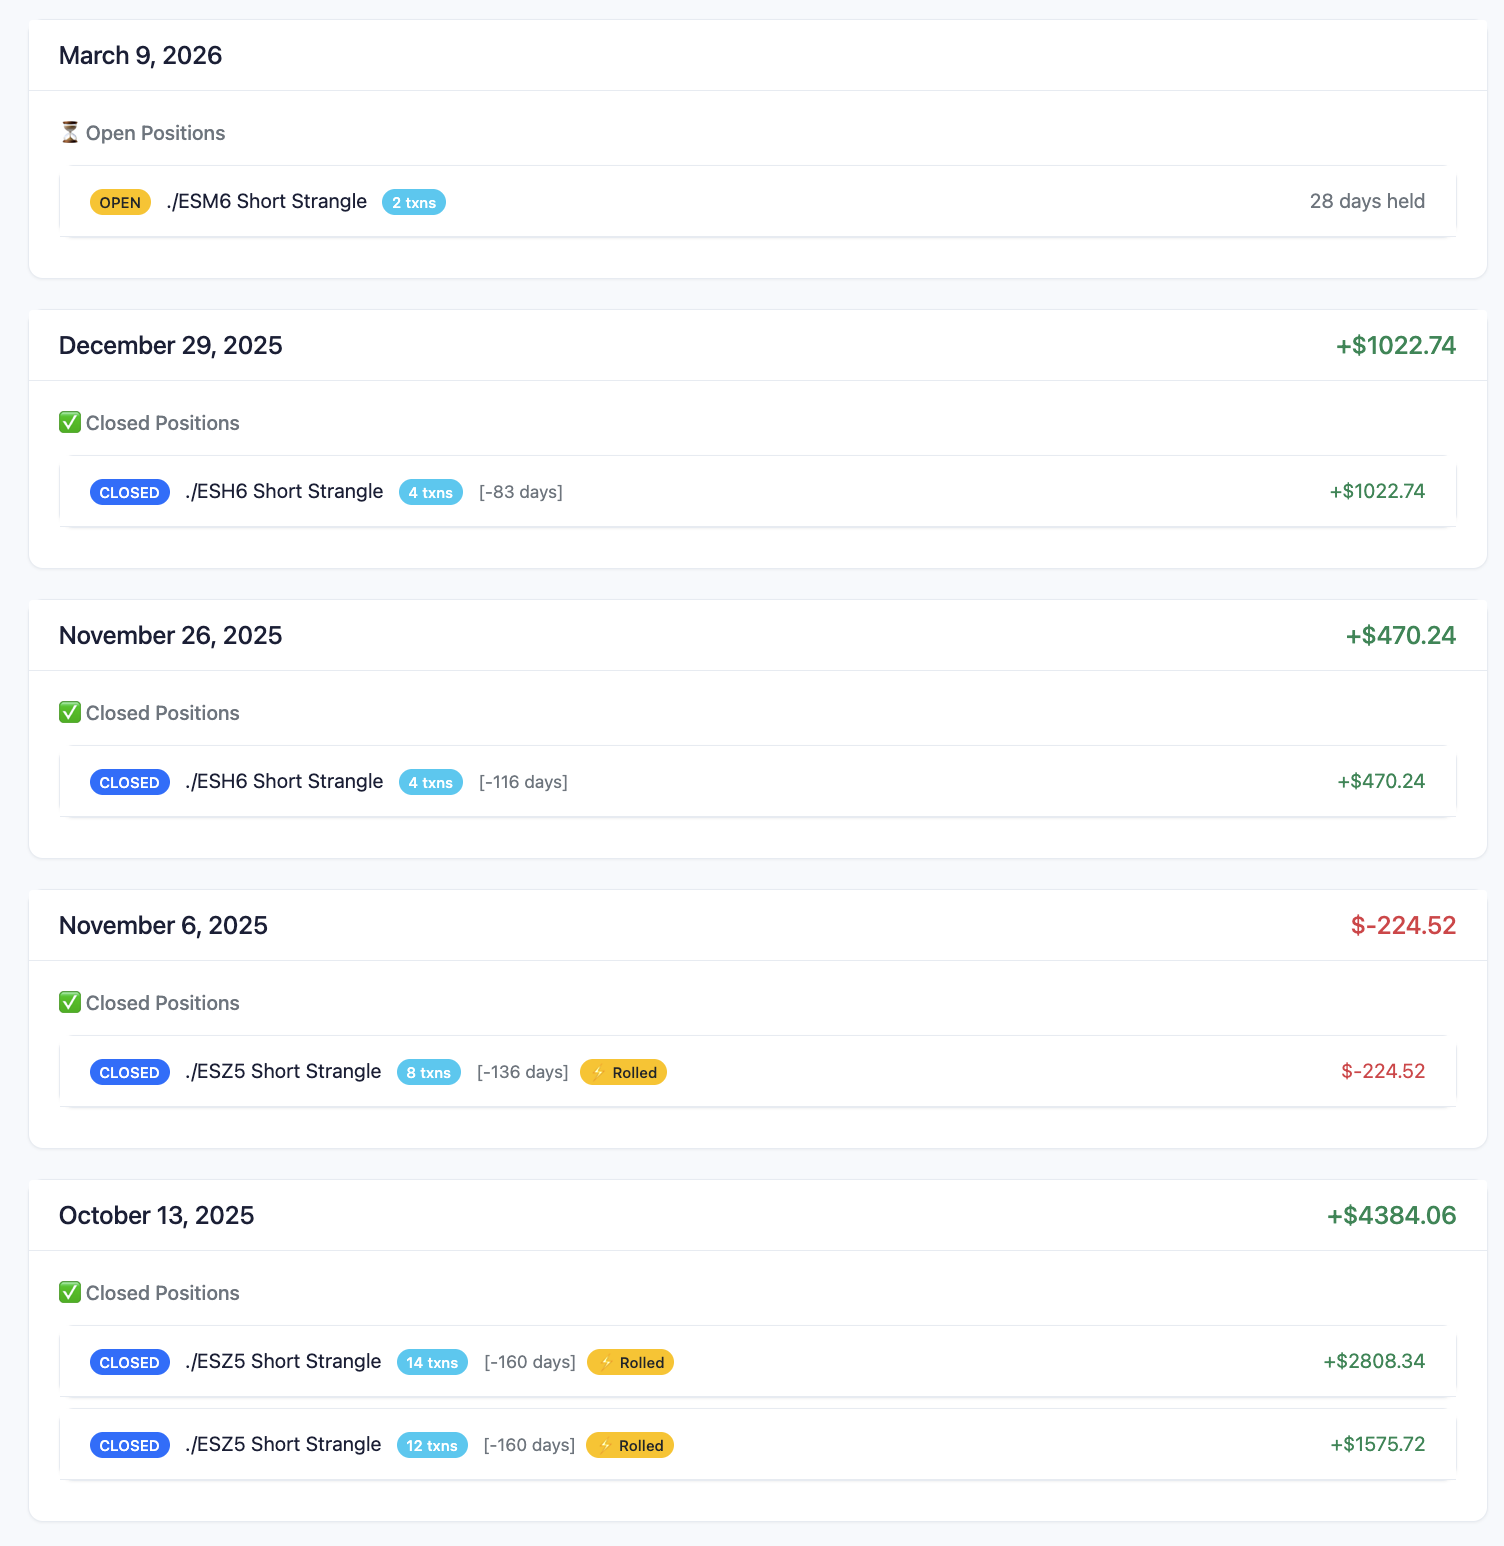Click the [-136 days] label

522,1072
